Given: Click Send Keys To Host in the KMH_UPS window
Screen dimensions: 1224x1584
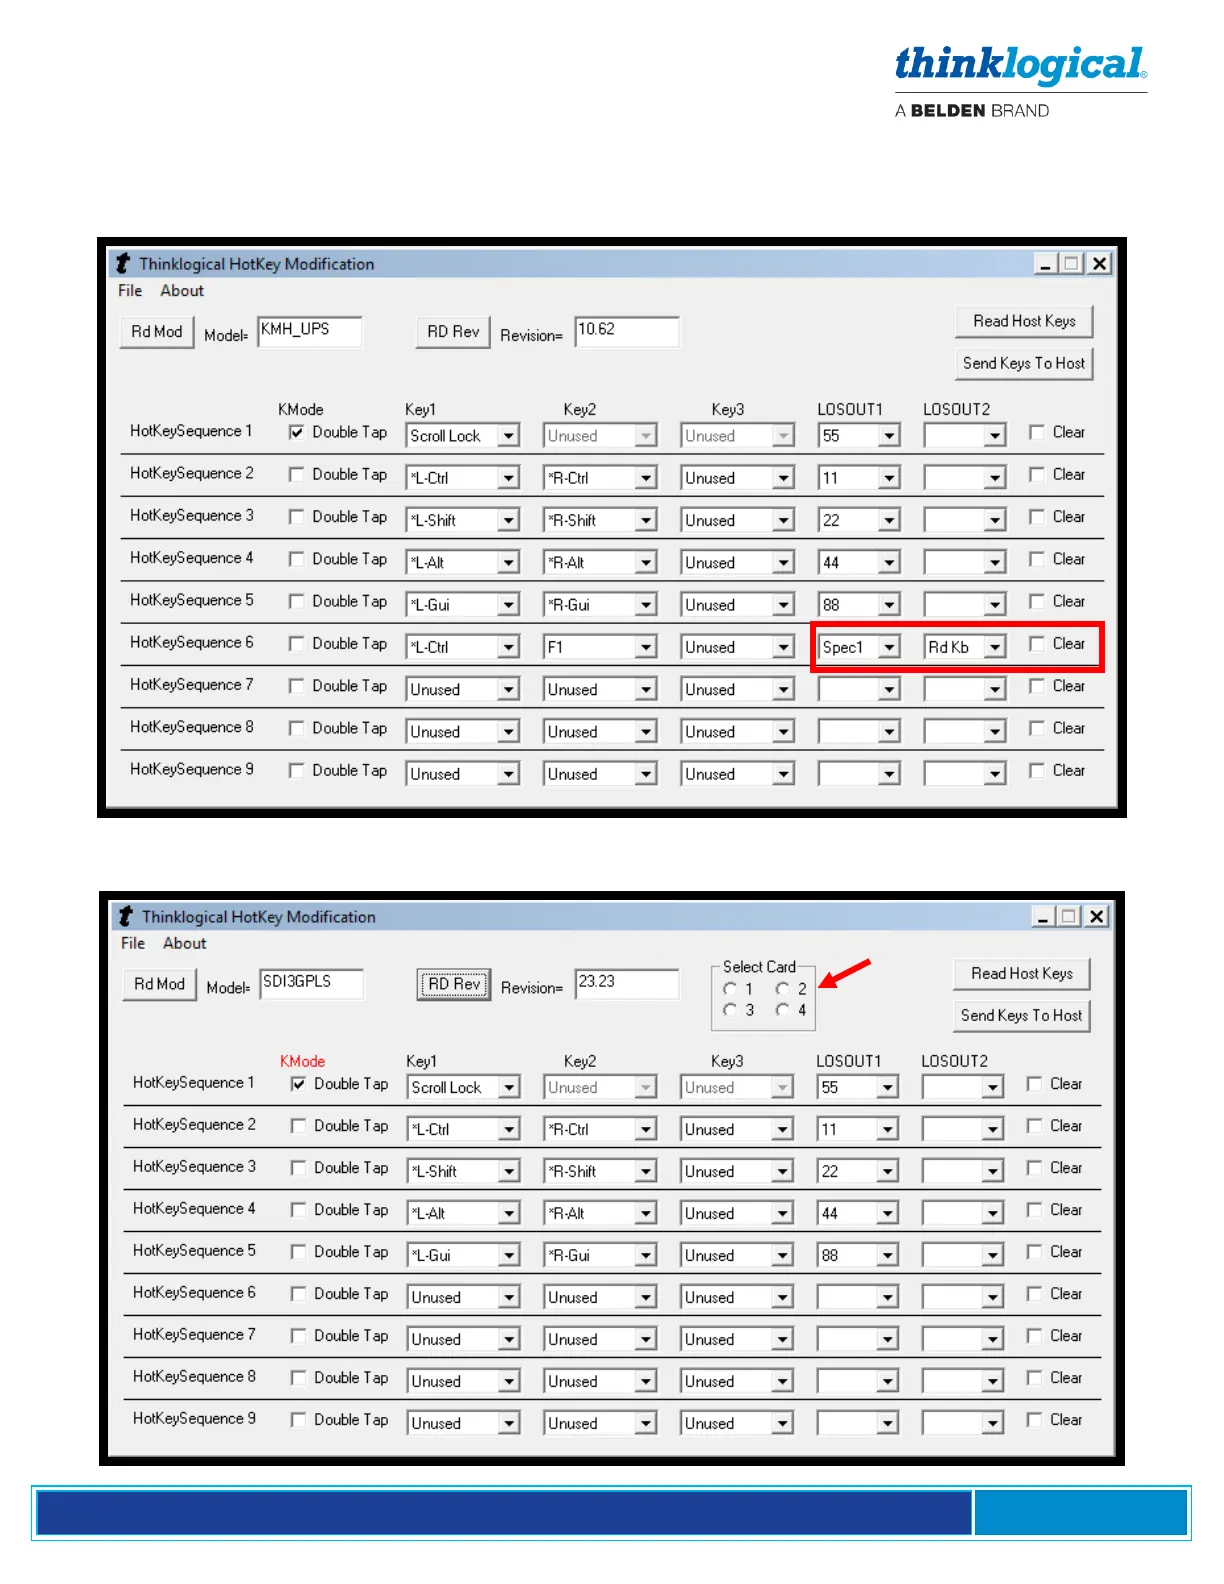Looking at the screenshot, I should [x=1024, y=363].
